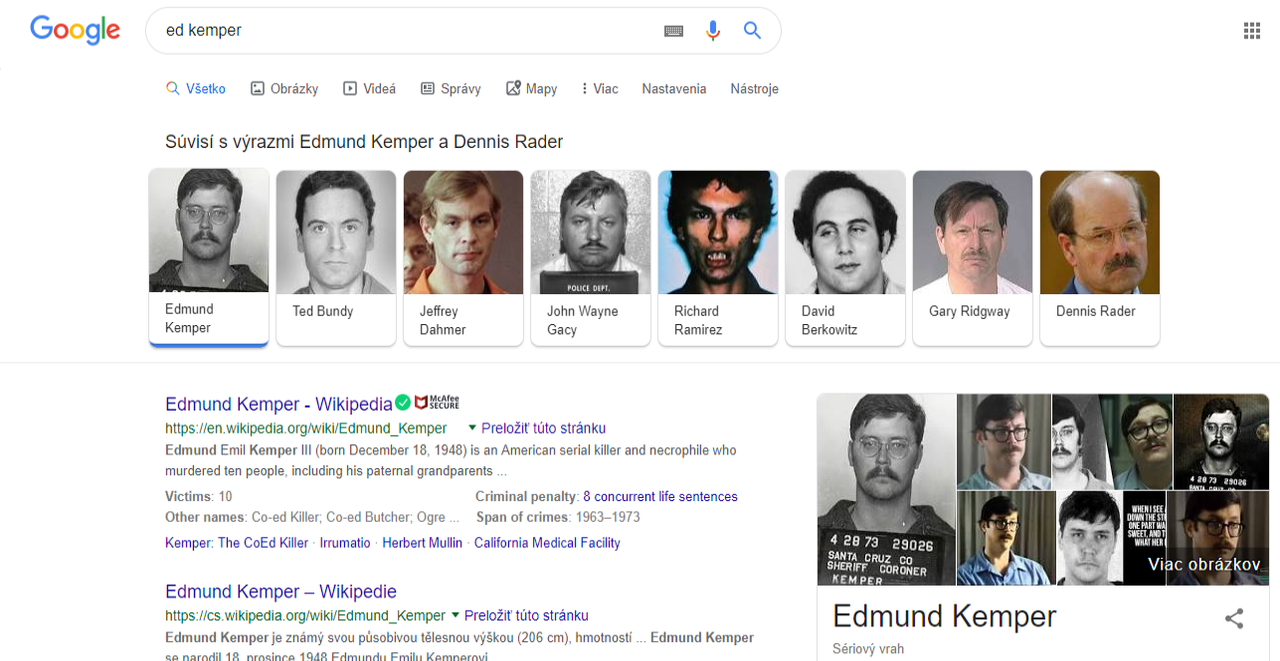
Task: Select the John Wayne Gacy card
Action: coord(591,258)
